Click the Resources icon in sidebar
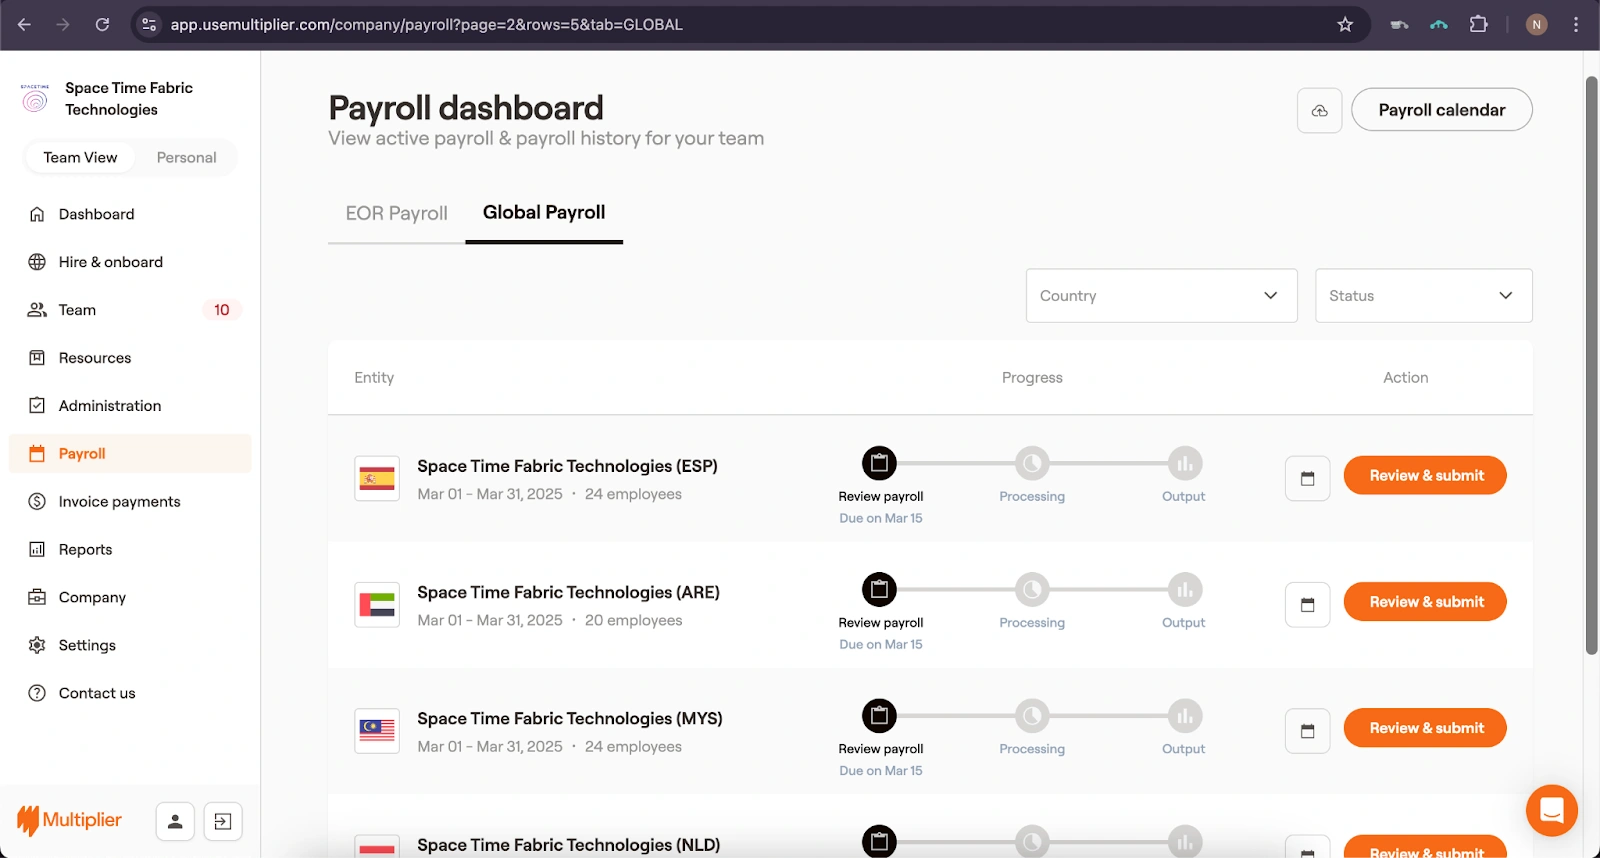 click(37, 358)
